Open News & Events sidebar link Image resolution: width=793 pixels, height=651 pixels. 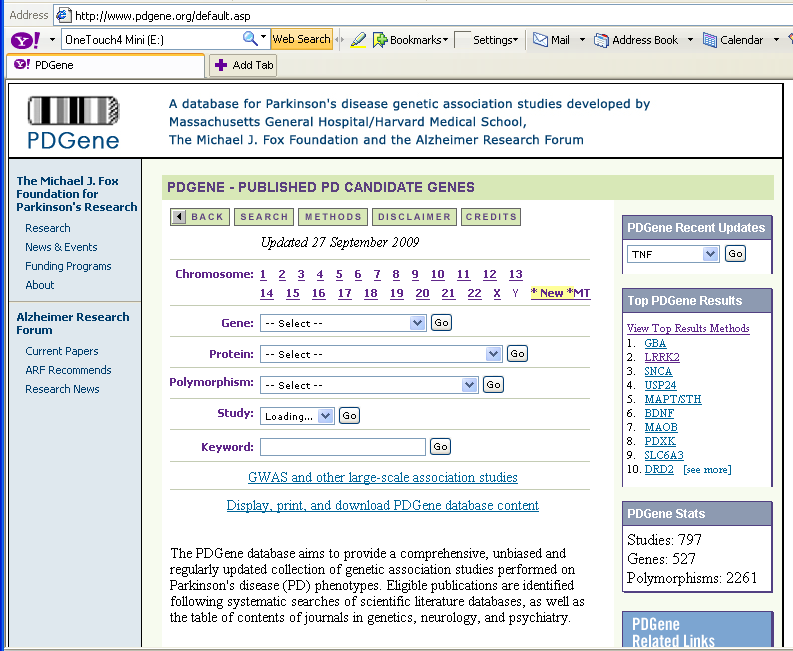pos(61,247)
